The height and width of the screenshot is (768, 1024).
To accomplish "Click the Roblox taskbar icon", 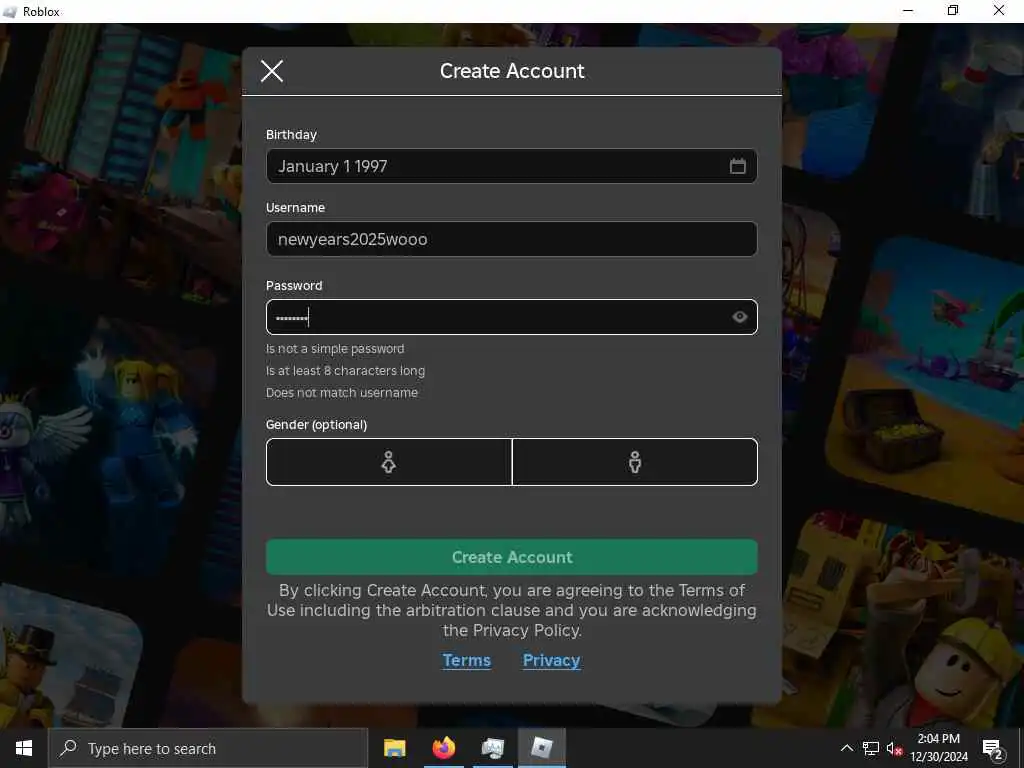I will pos(541,748).
